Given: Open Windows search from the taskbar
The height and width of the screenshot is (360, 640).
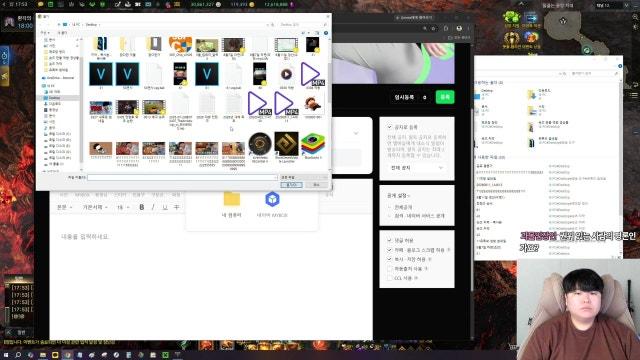Looking at the screenshot, I should (18, 355).
